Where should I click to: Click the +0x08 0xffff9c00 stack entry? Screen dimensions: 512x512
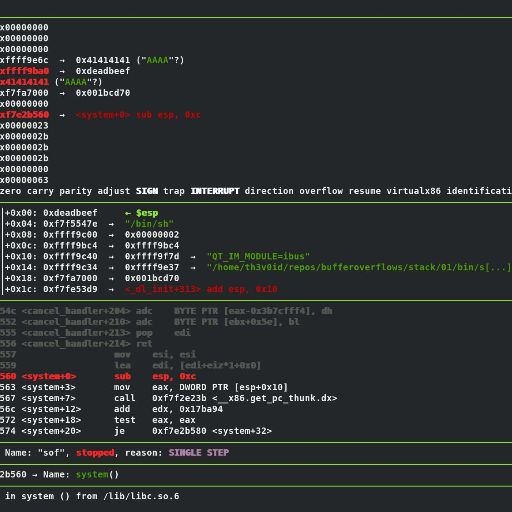51,235
